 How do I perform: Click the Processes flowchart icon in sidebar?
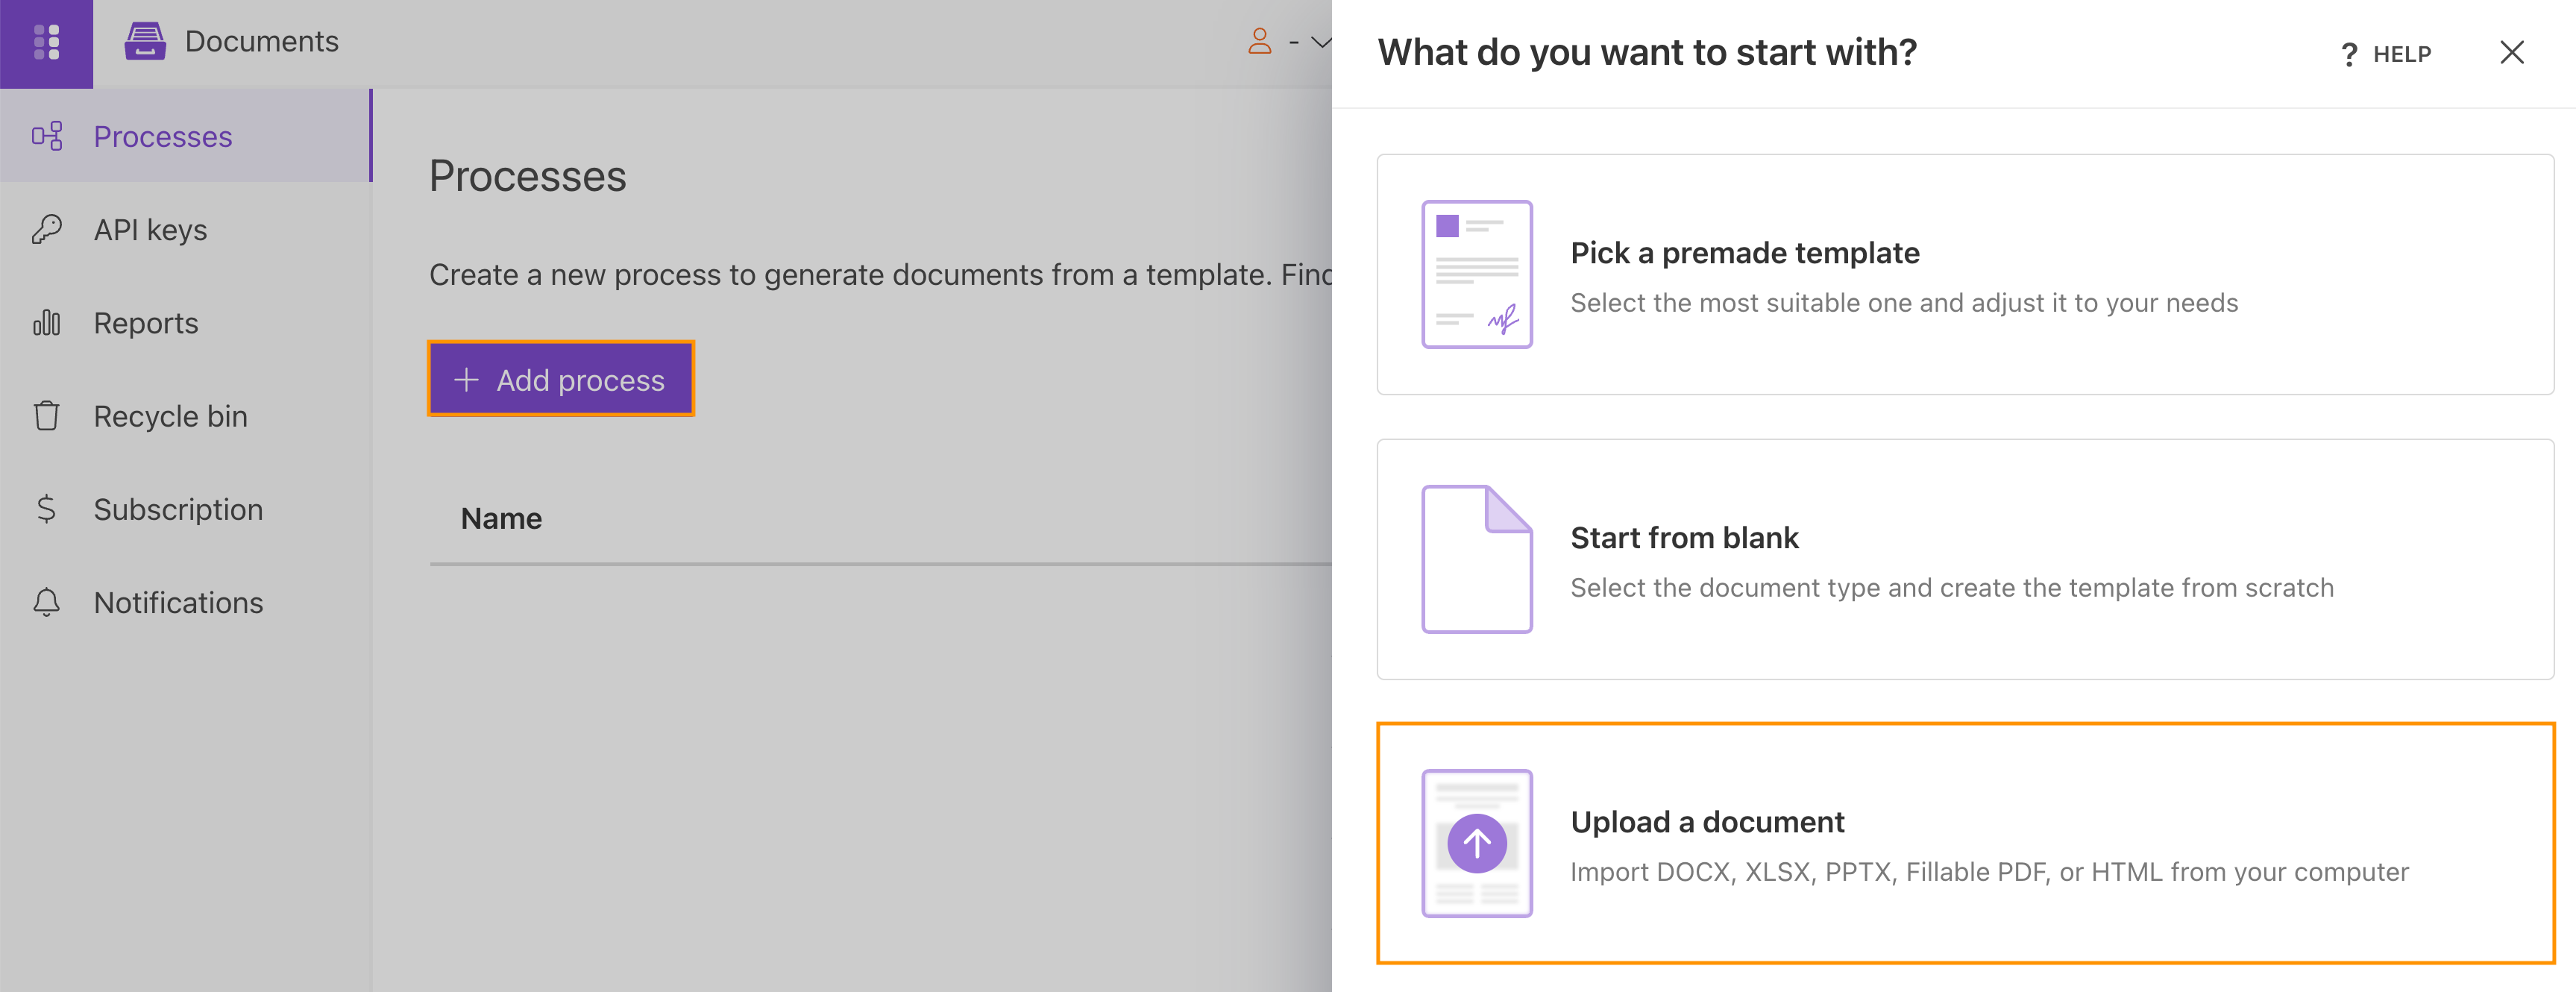click(x=47, y=136)
